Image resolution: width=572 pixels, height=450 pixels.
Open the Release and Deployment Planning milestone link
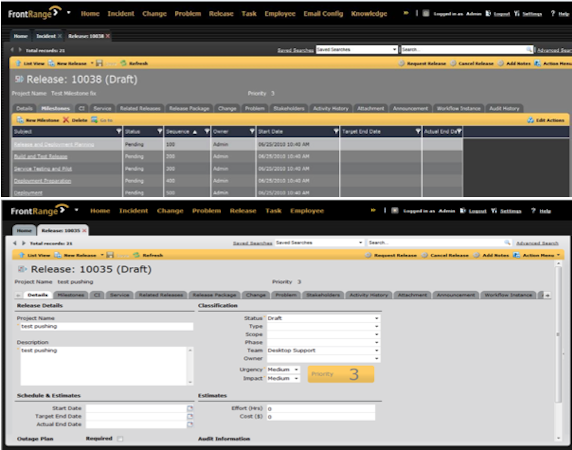[54, 144]
